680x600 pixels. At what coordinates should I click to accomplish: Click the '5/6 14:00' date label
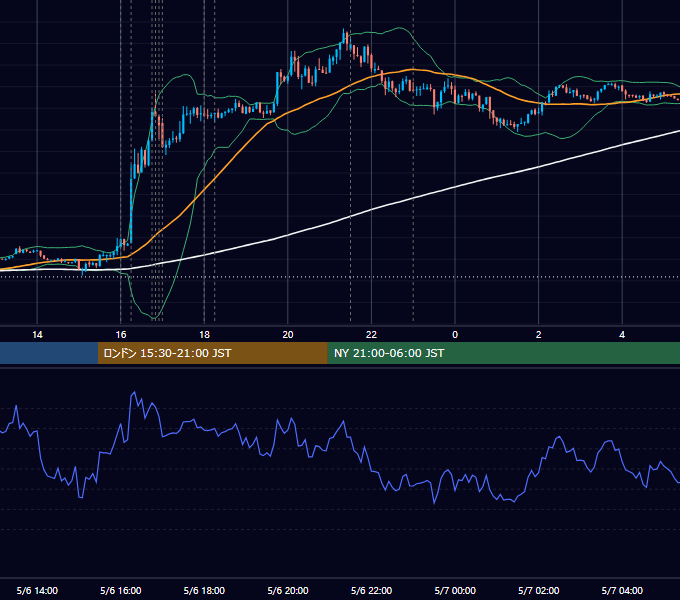[x=37, y=590]
